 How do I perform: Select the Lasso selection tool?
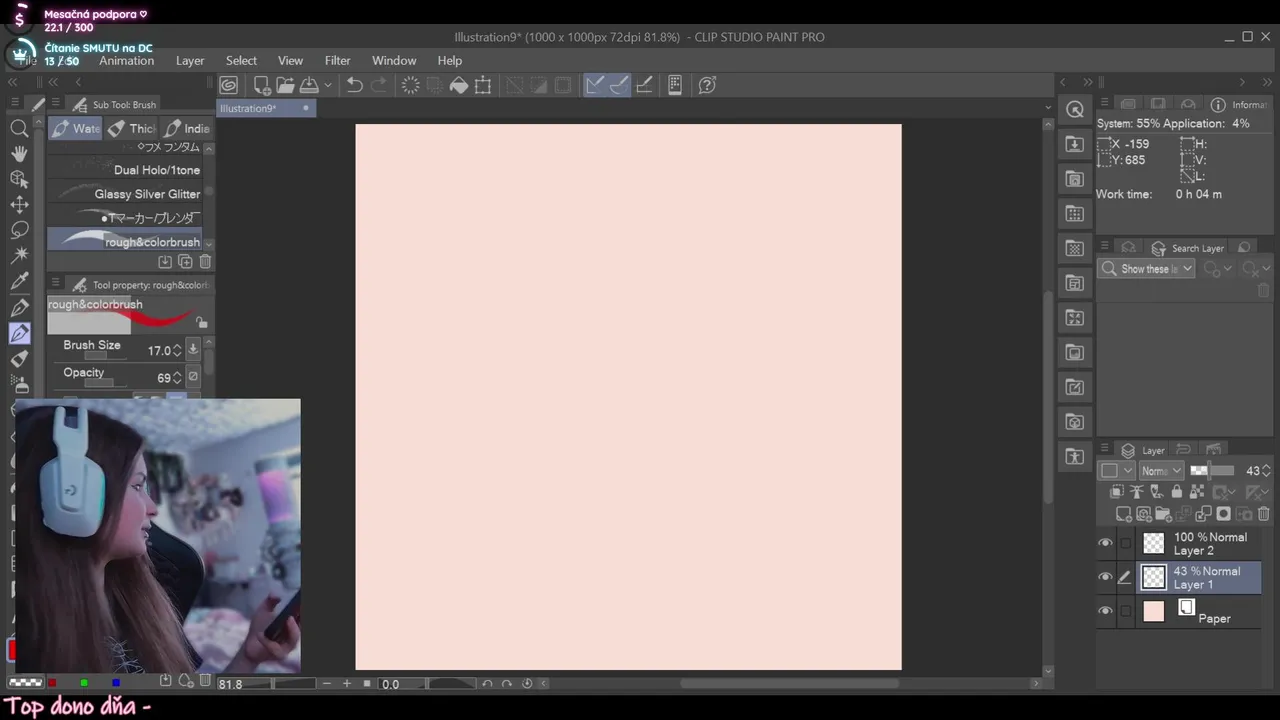[19, 230]
